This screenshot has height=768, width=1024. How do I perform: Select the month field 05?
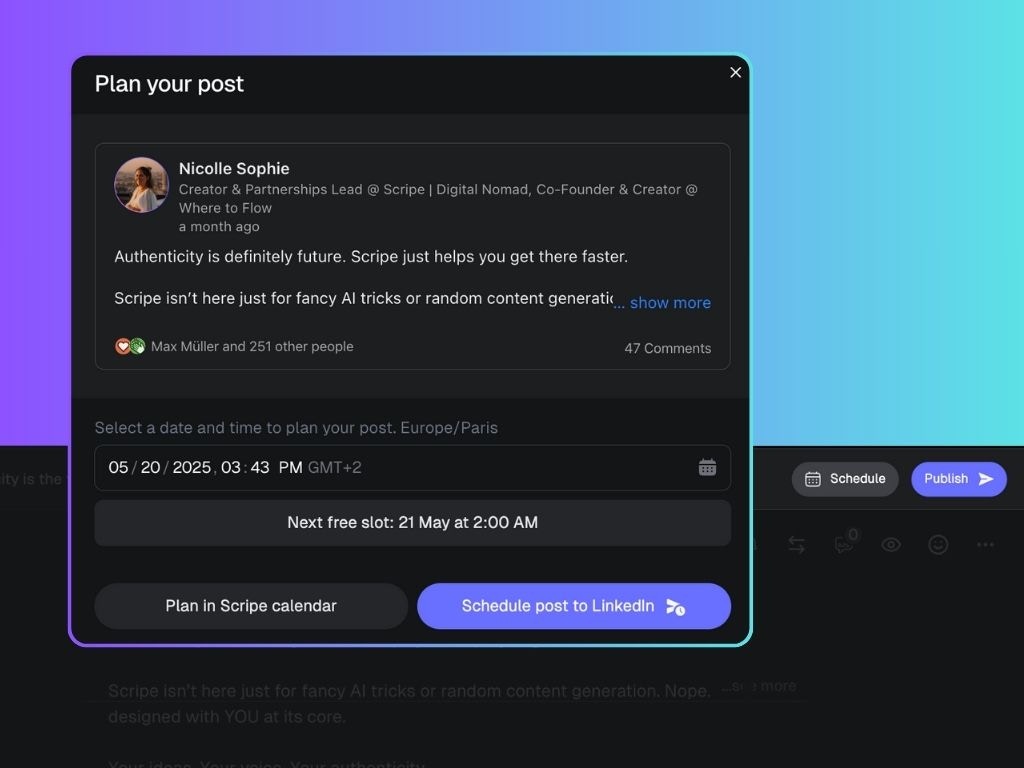118,468
